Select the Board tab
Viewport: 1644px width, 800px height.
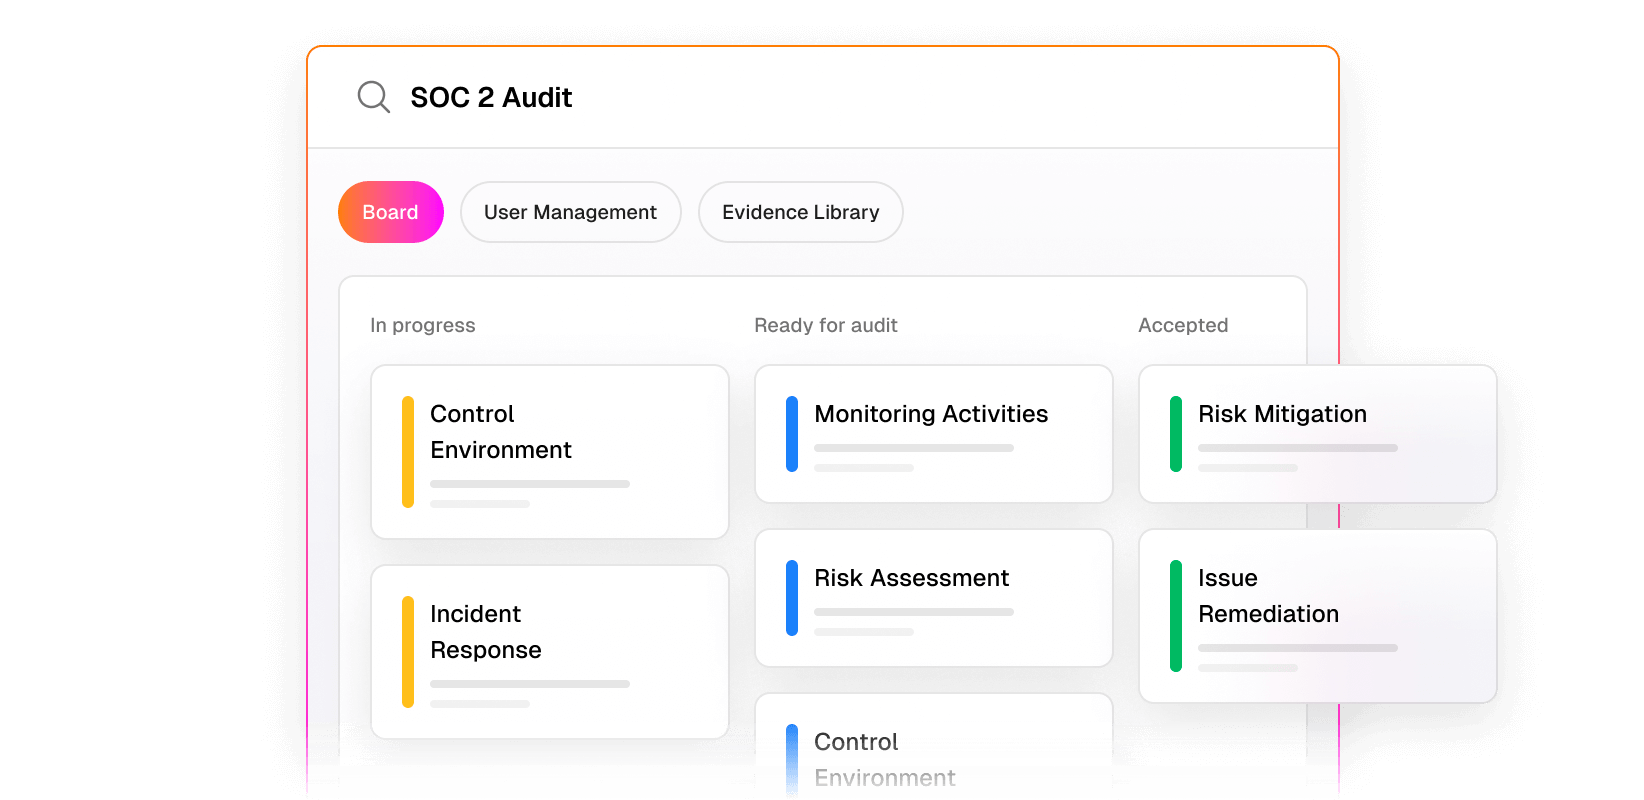point(391,212)
